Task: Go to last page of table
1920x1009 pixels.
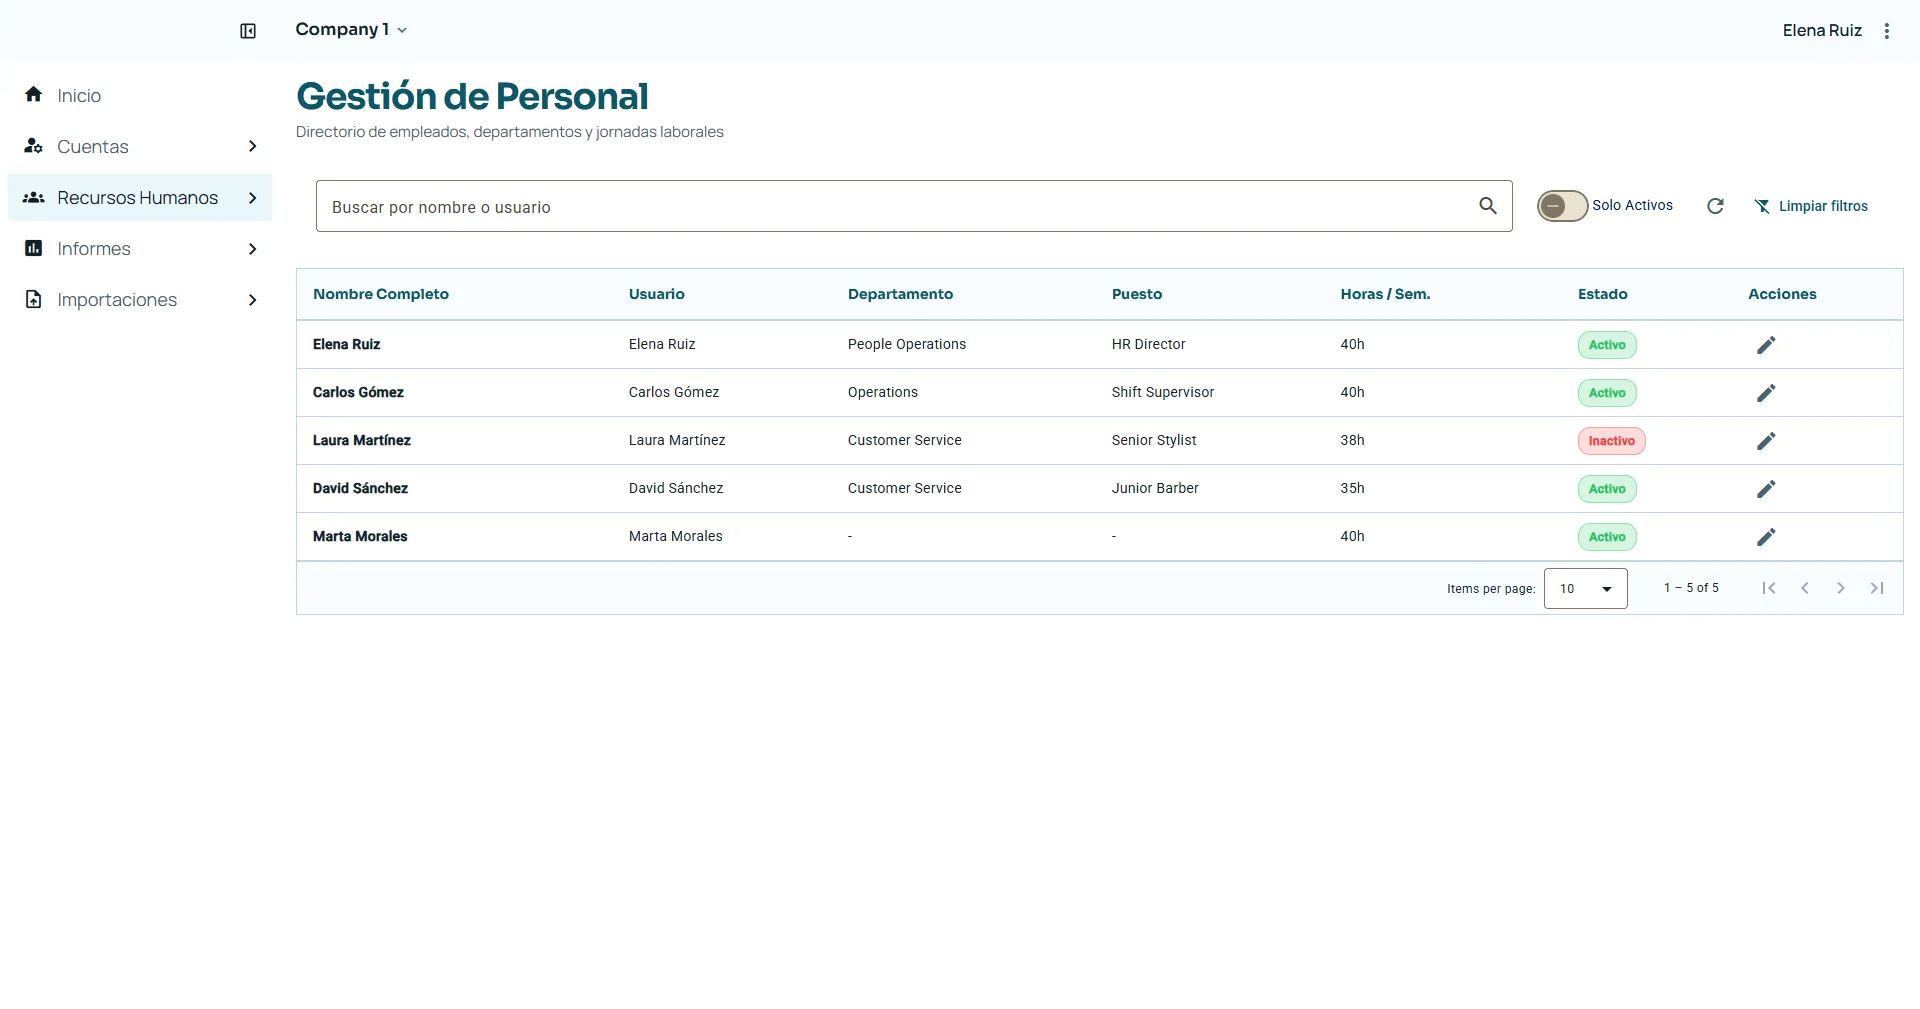Action: [x=1877, y=588]
